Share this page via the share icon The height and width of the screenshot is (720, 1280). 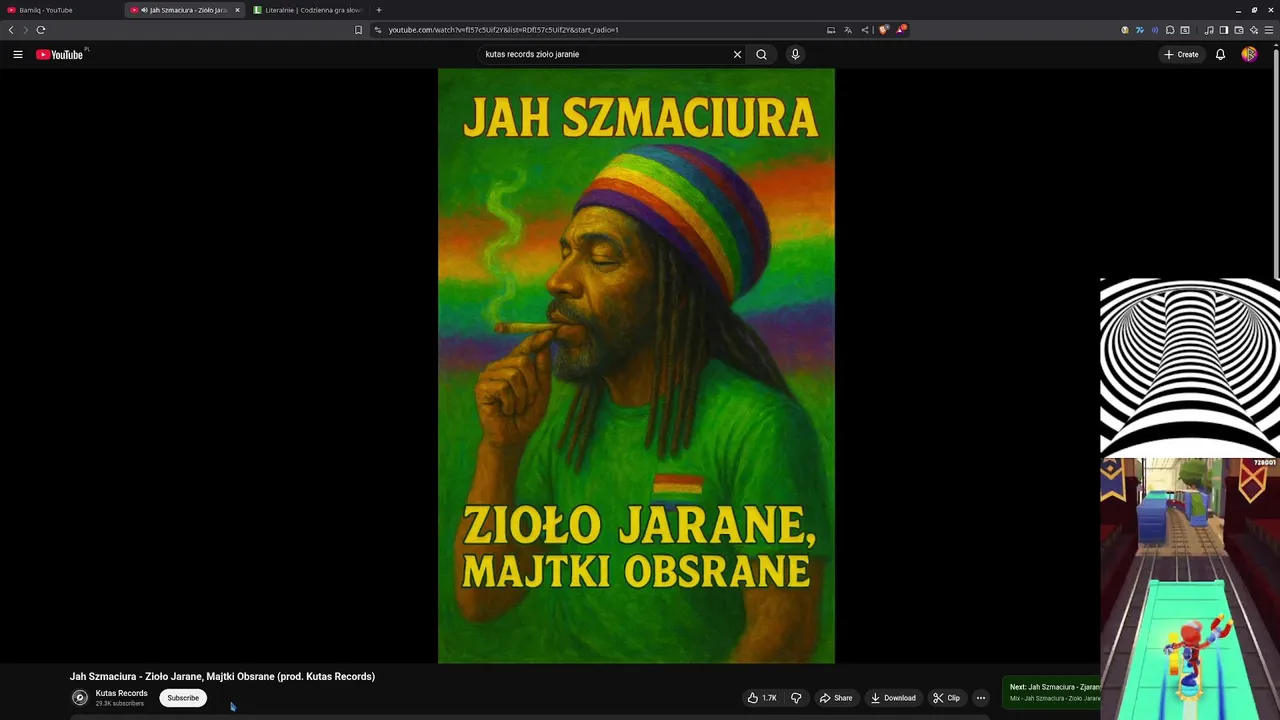tap(864, 30)
